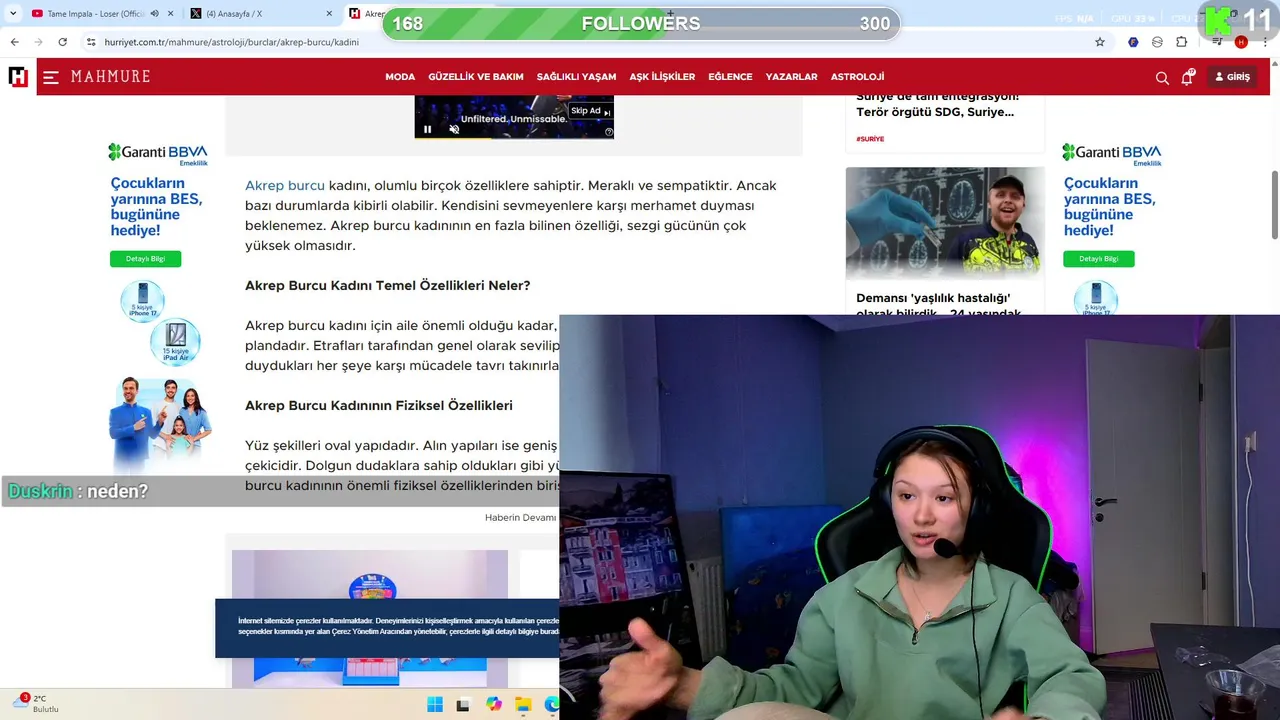The image size is (1280, 720).
Task: Click the GİRİŞ login button
Action: click(1232, 77)
